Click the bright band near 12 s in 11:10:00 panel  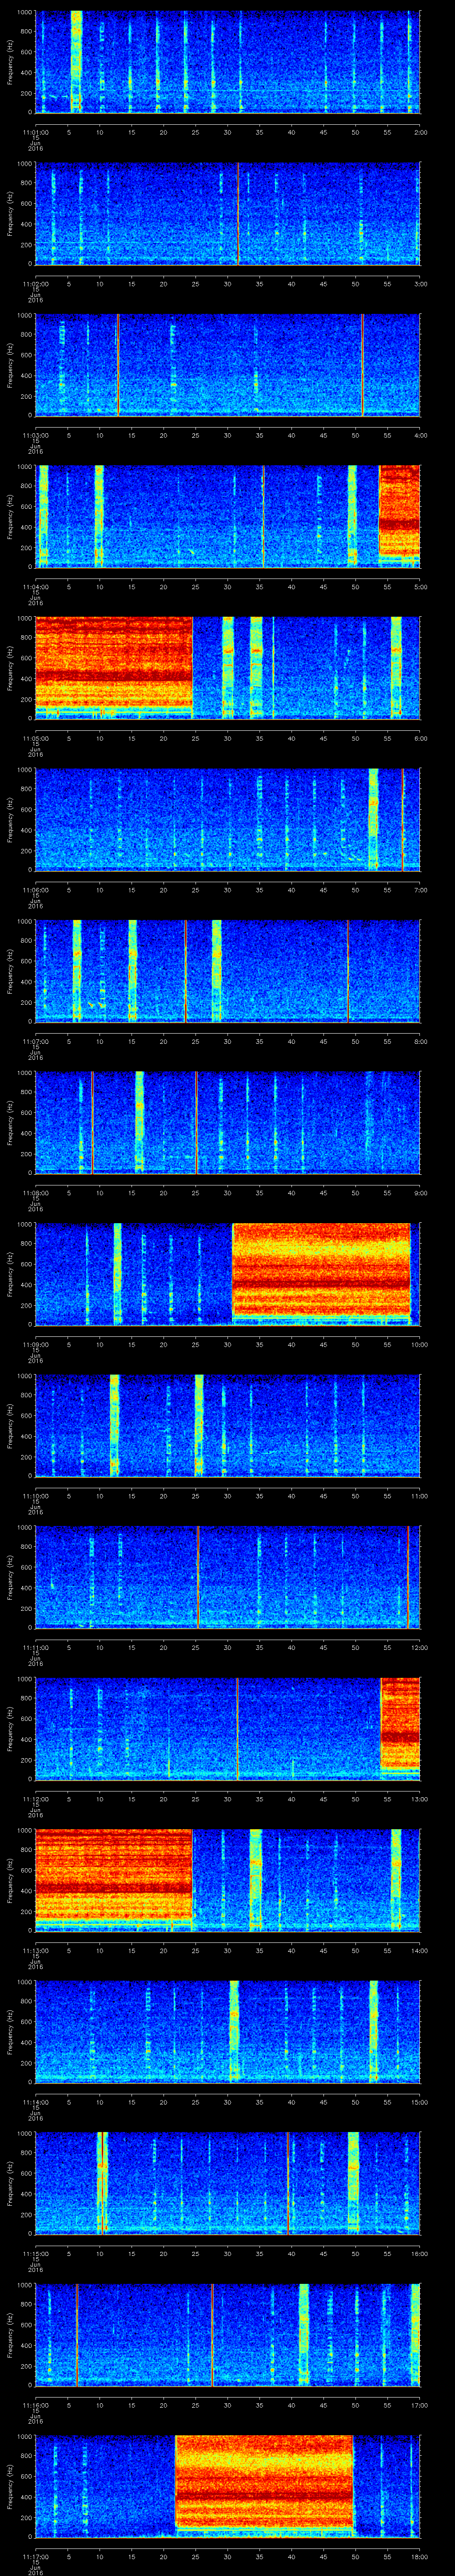pos(114,1425)
